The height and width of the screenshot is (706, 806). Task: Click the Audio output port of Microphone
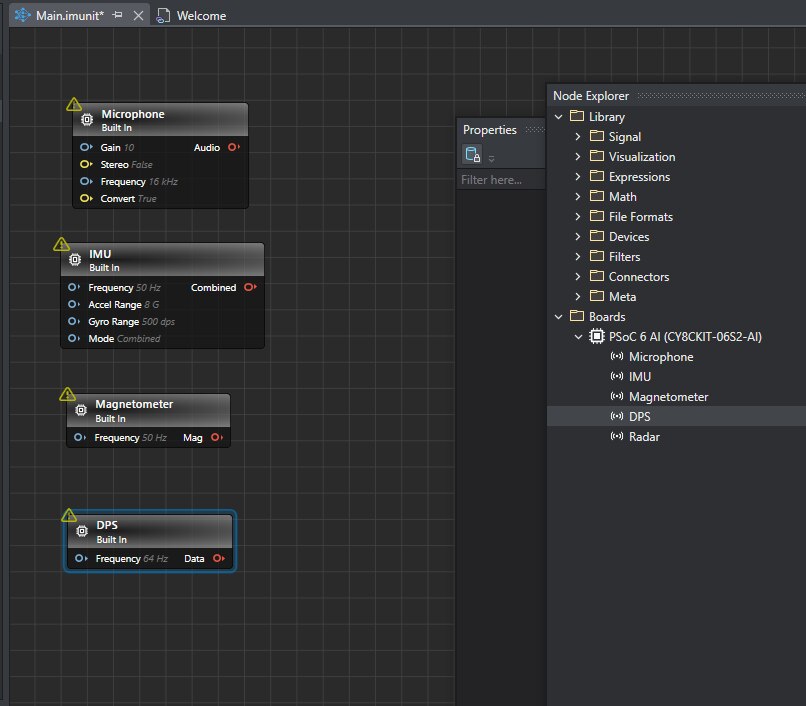(x=233, y=148)
